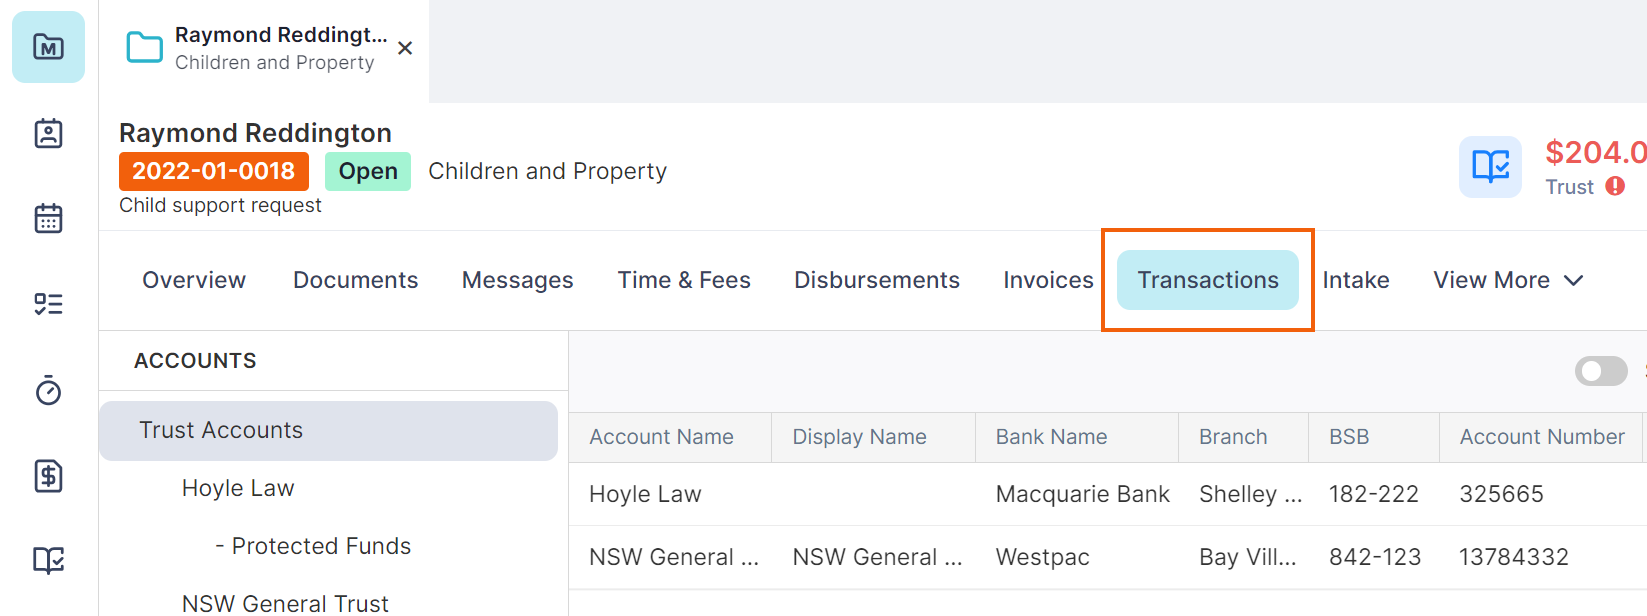This screenshot has width=1647, height=616.
Task: Open the Timer stopwatch icon in sidebar
Action: coord(48,390)
